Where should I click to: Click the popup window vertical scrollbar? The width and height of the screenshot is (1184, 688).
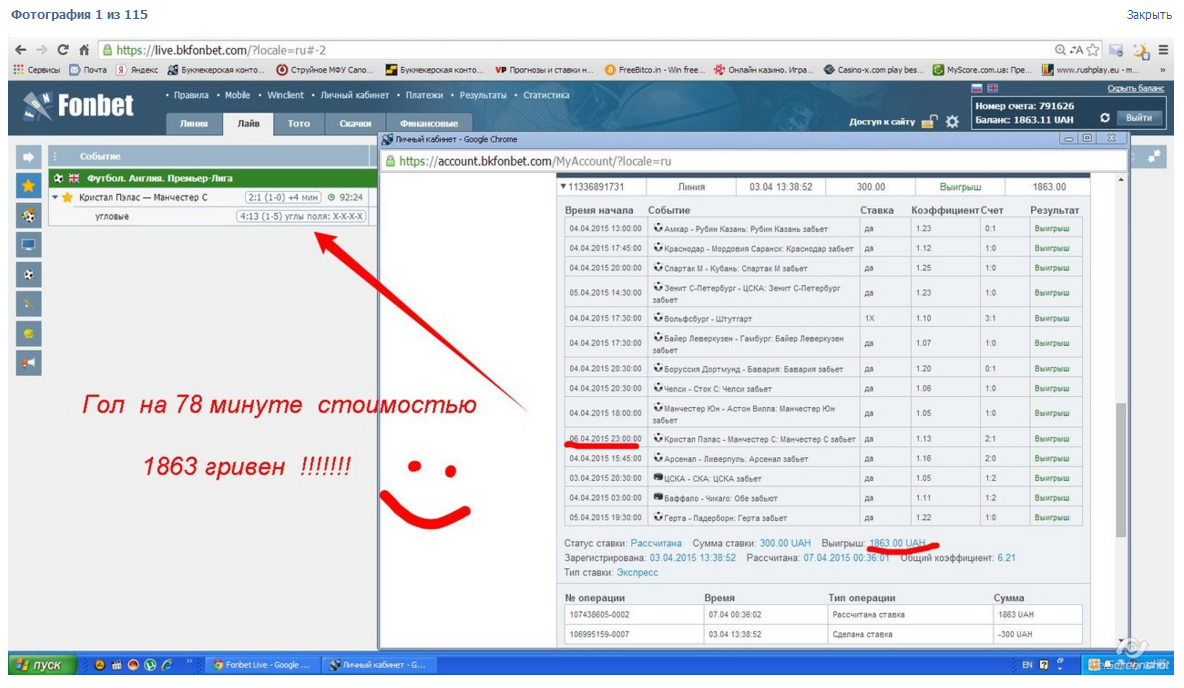1121,468
